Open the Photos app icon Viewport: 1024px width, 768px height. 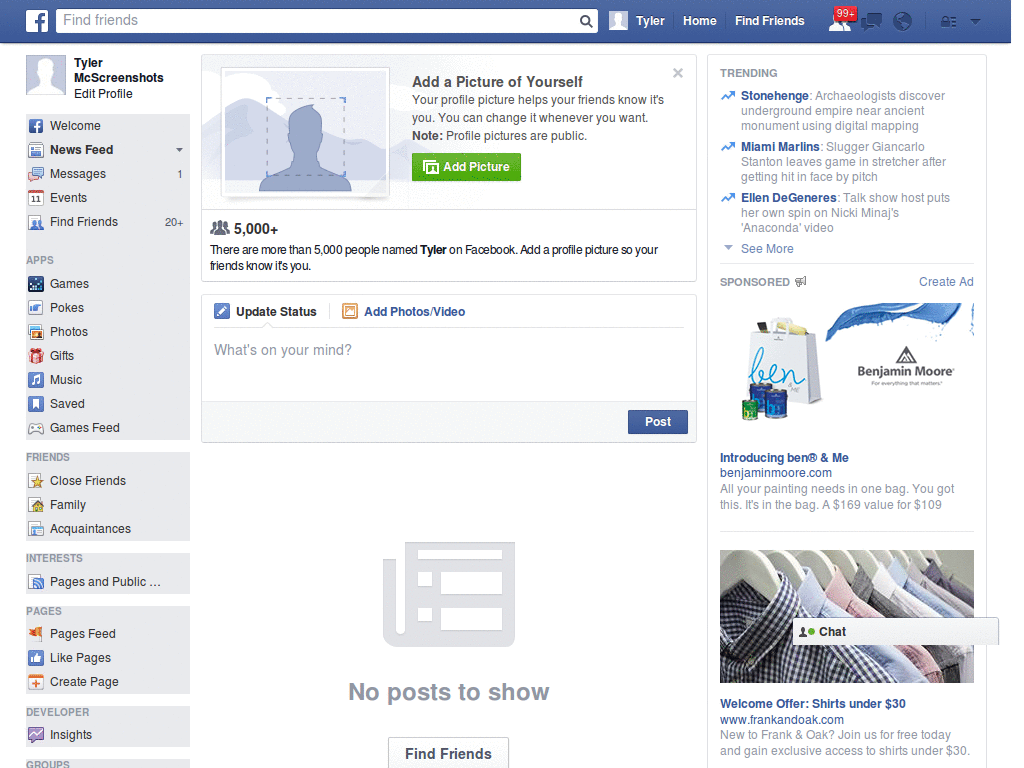click(x=36, y=332)
